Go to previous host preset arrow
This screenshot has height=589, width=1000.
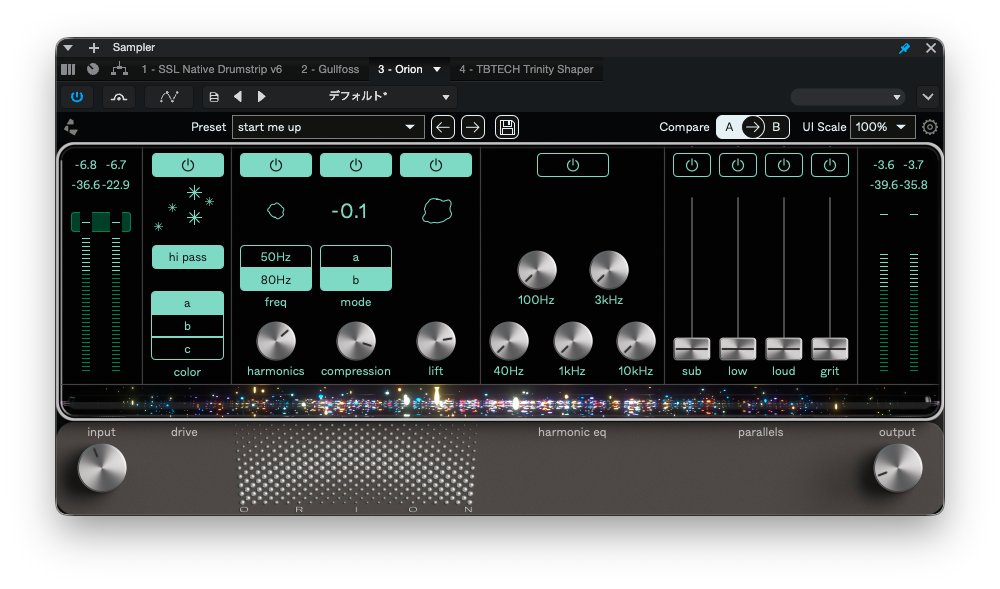[x=238, y=96]
